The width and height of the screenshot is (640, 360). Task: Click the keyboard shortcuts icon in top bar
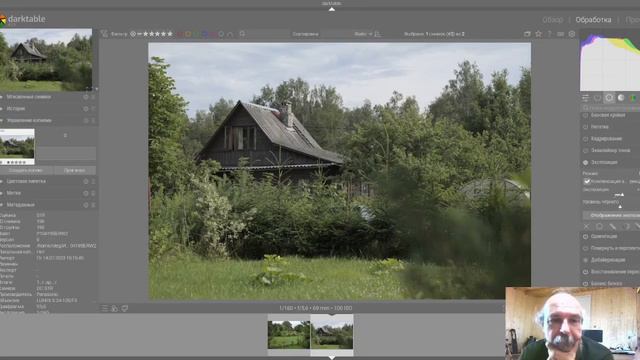click(x=560, y=34)
